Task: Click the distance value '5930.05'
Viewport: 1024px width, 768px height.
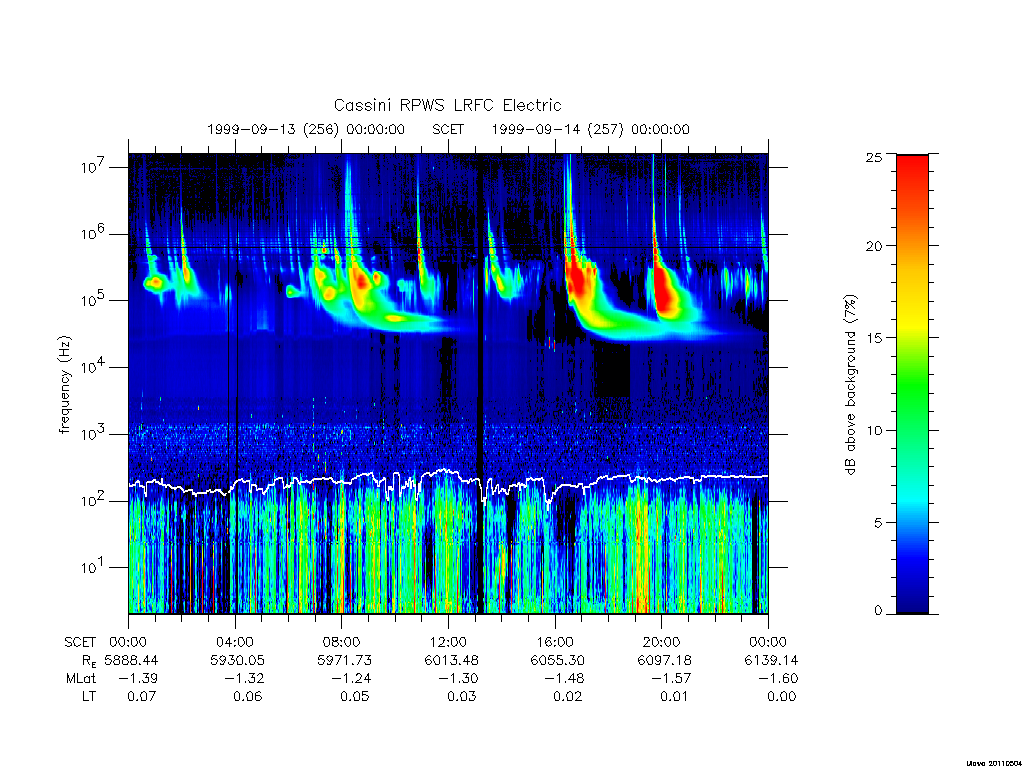Action: tap(237, 660)
